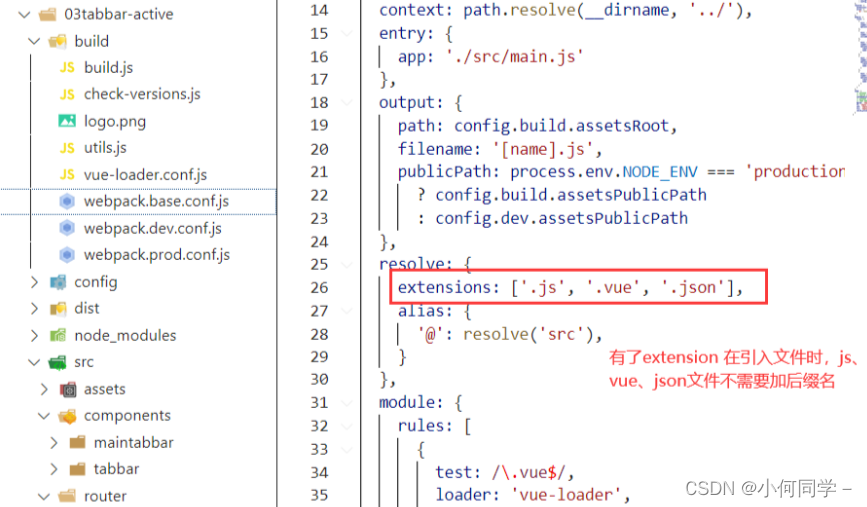
Task: Fold the output block at line 18
Action: point(347,102)
